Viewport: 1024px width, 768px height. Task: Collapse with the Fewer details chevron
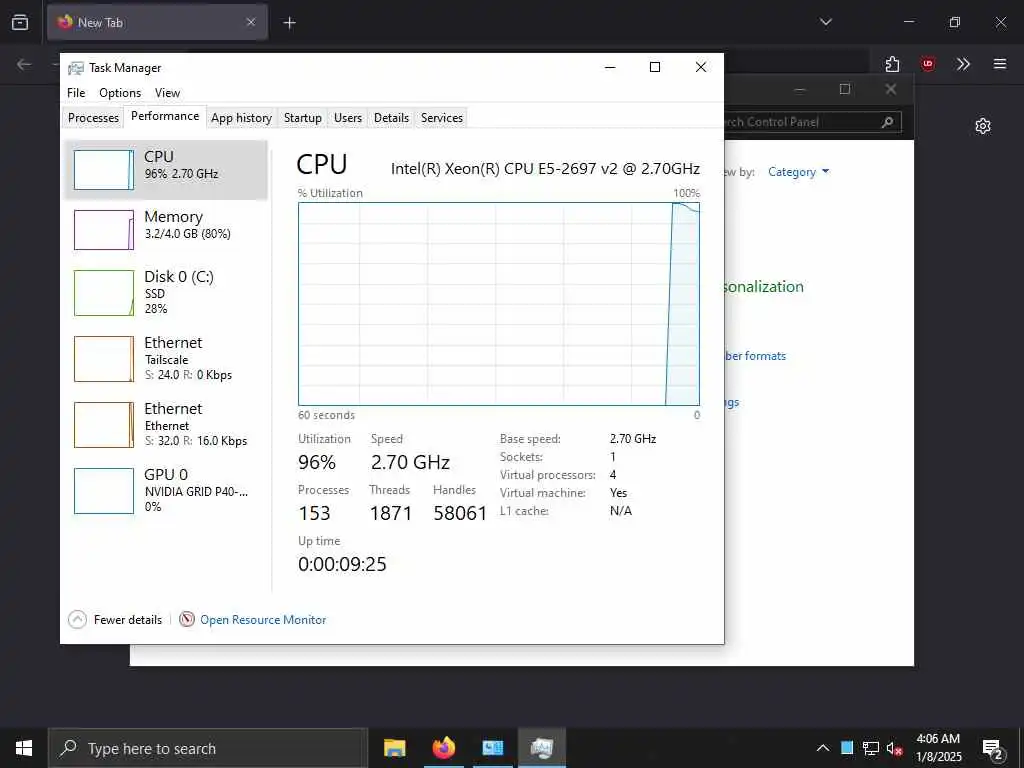tap(77, 619)
